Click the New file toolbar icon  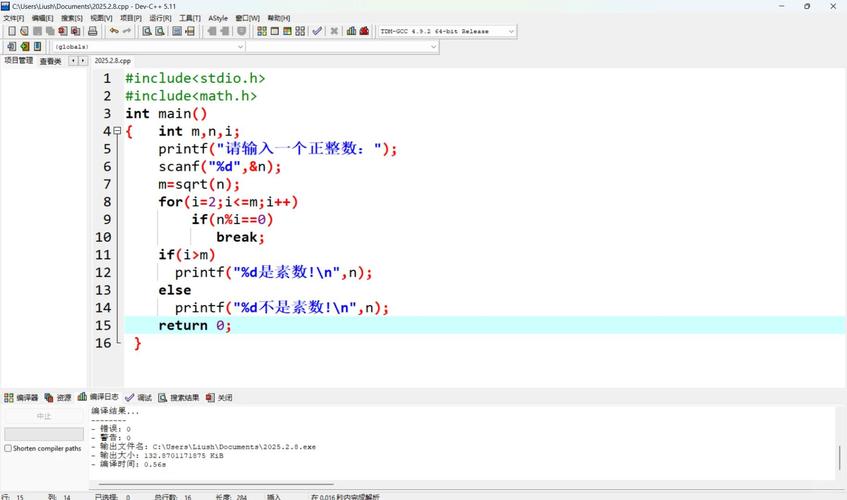10,31
